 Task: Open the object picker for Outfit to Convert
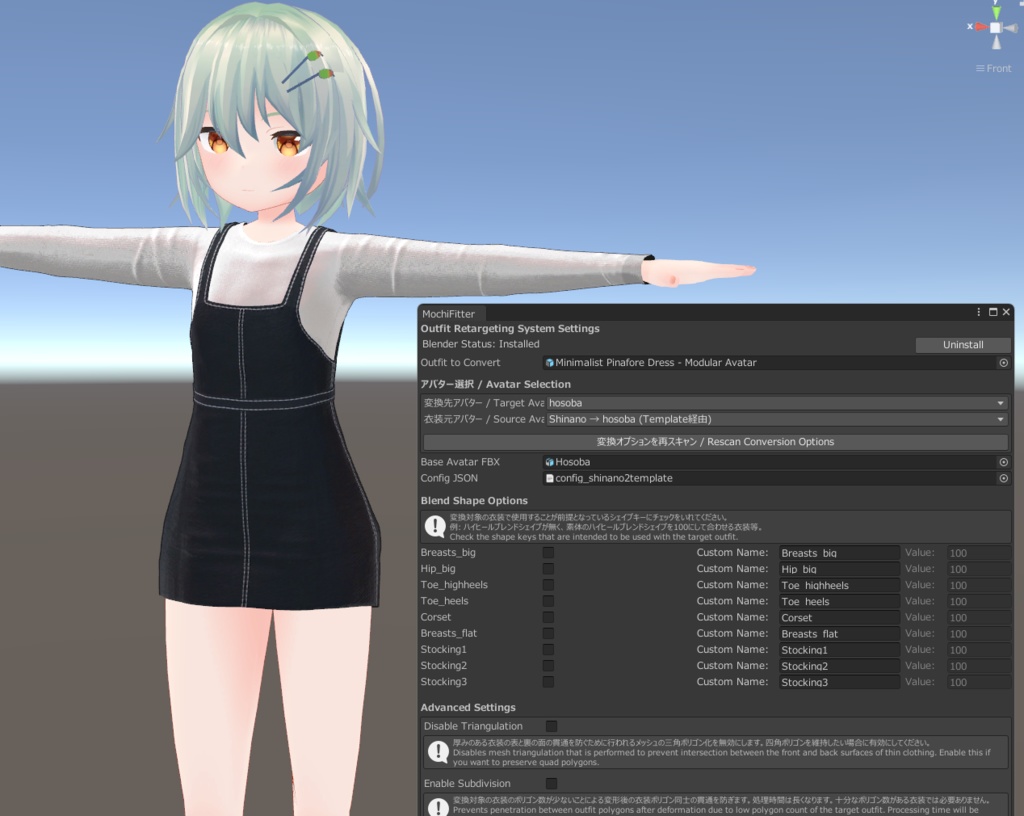click(x=1003, y=362)
